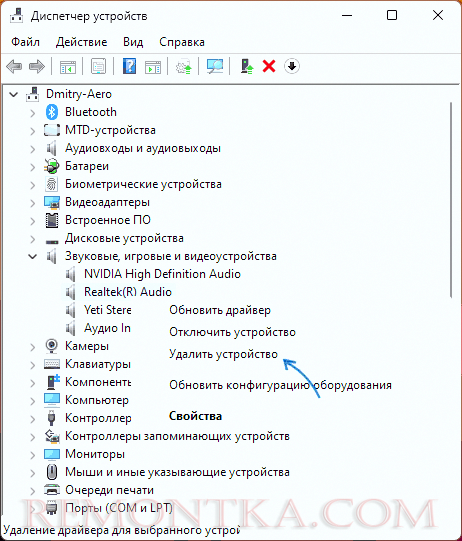
Task: Click the webcam icon beside Камеры
Action: pyautogui.click(x=52, y=346)
